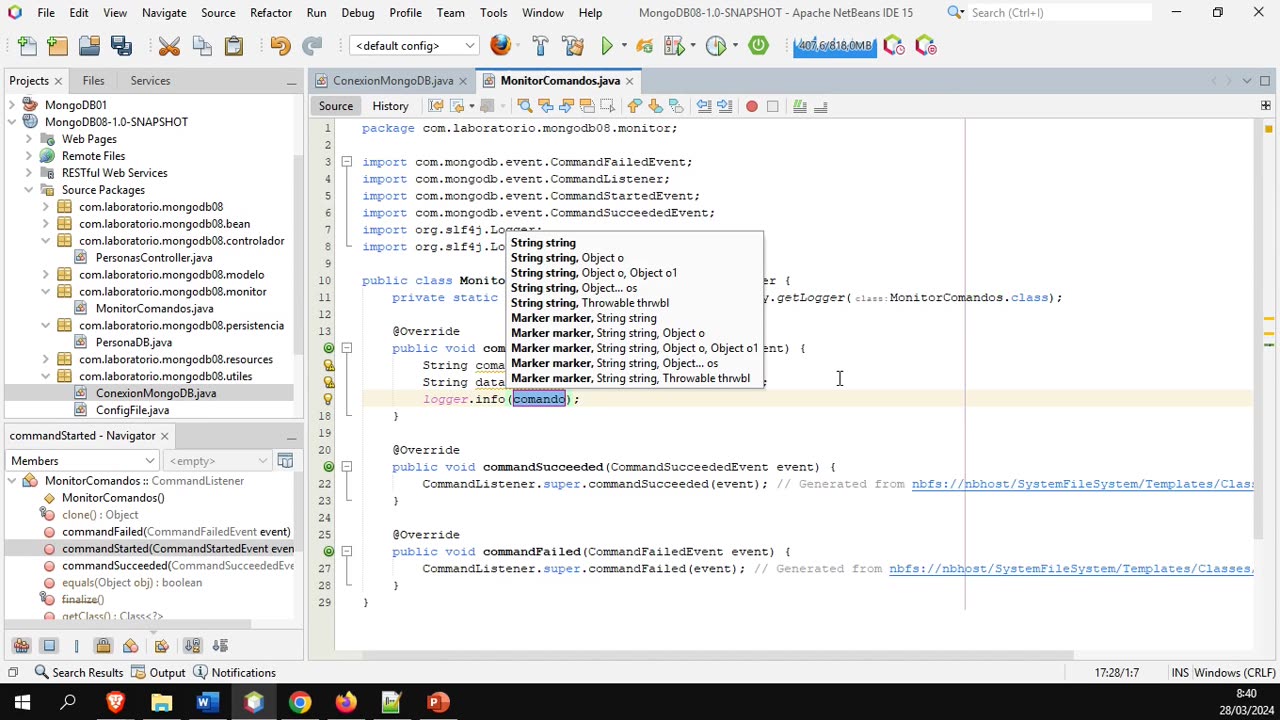Click the red Start Macro Recording icon
This screenshot has width=1280, height=720.
click(x=752, y=106)
